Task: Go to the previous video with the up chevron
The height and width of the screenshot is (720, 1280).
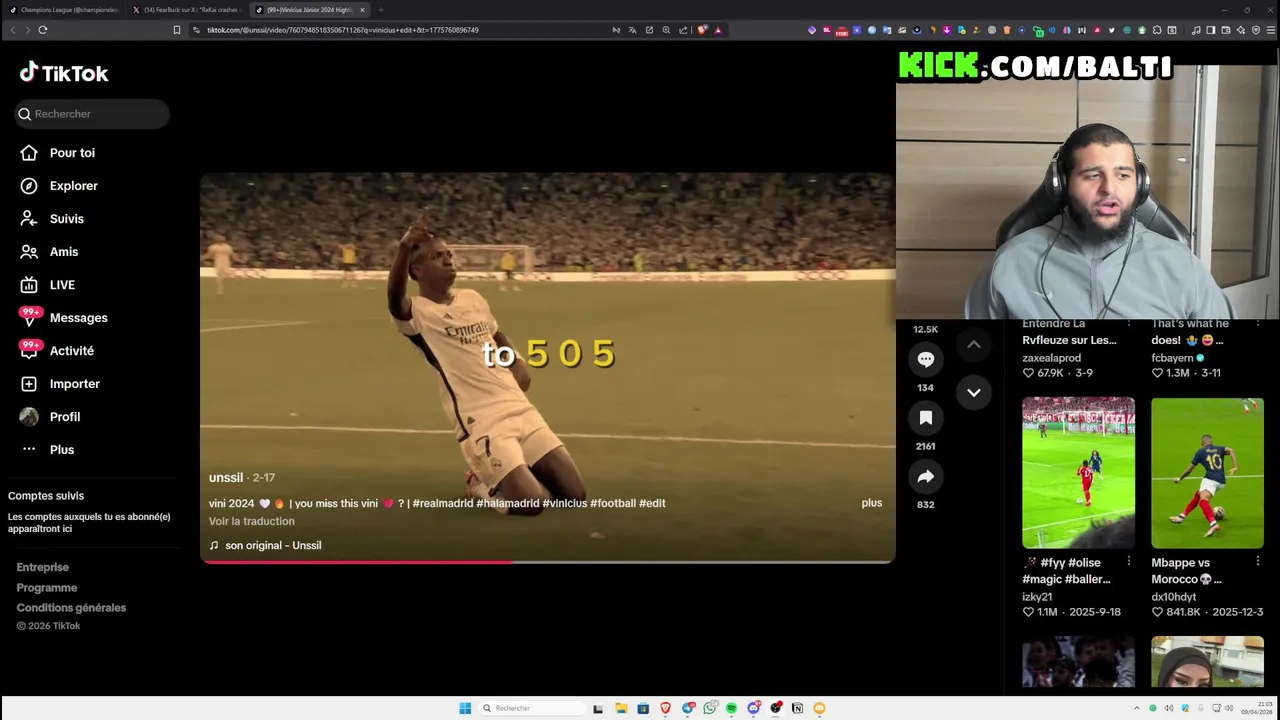Action: click(974, 344)
